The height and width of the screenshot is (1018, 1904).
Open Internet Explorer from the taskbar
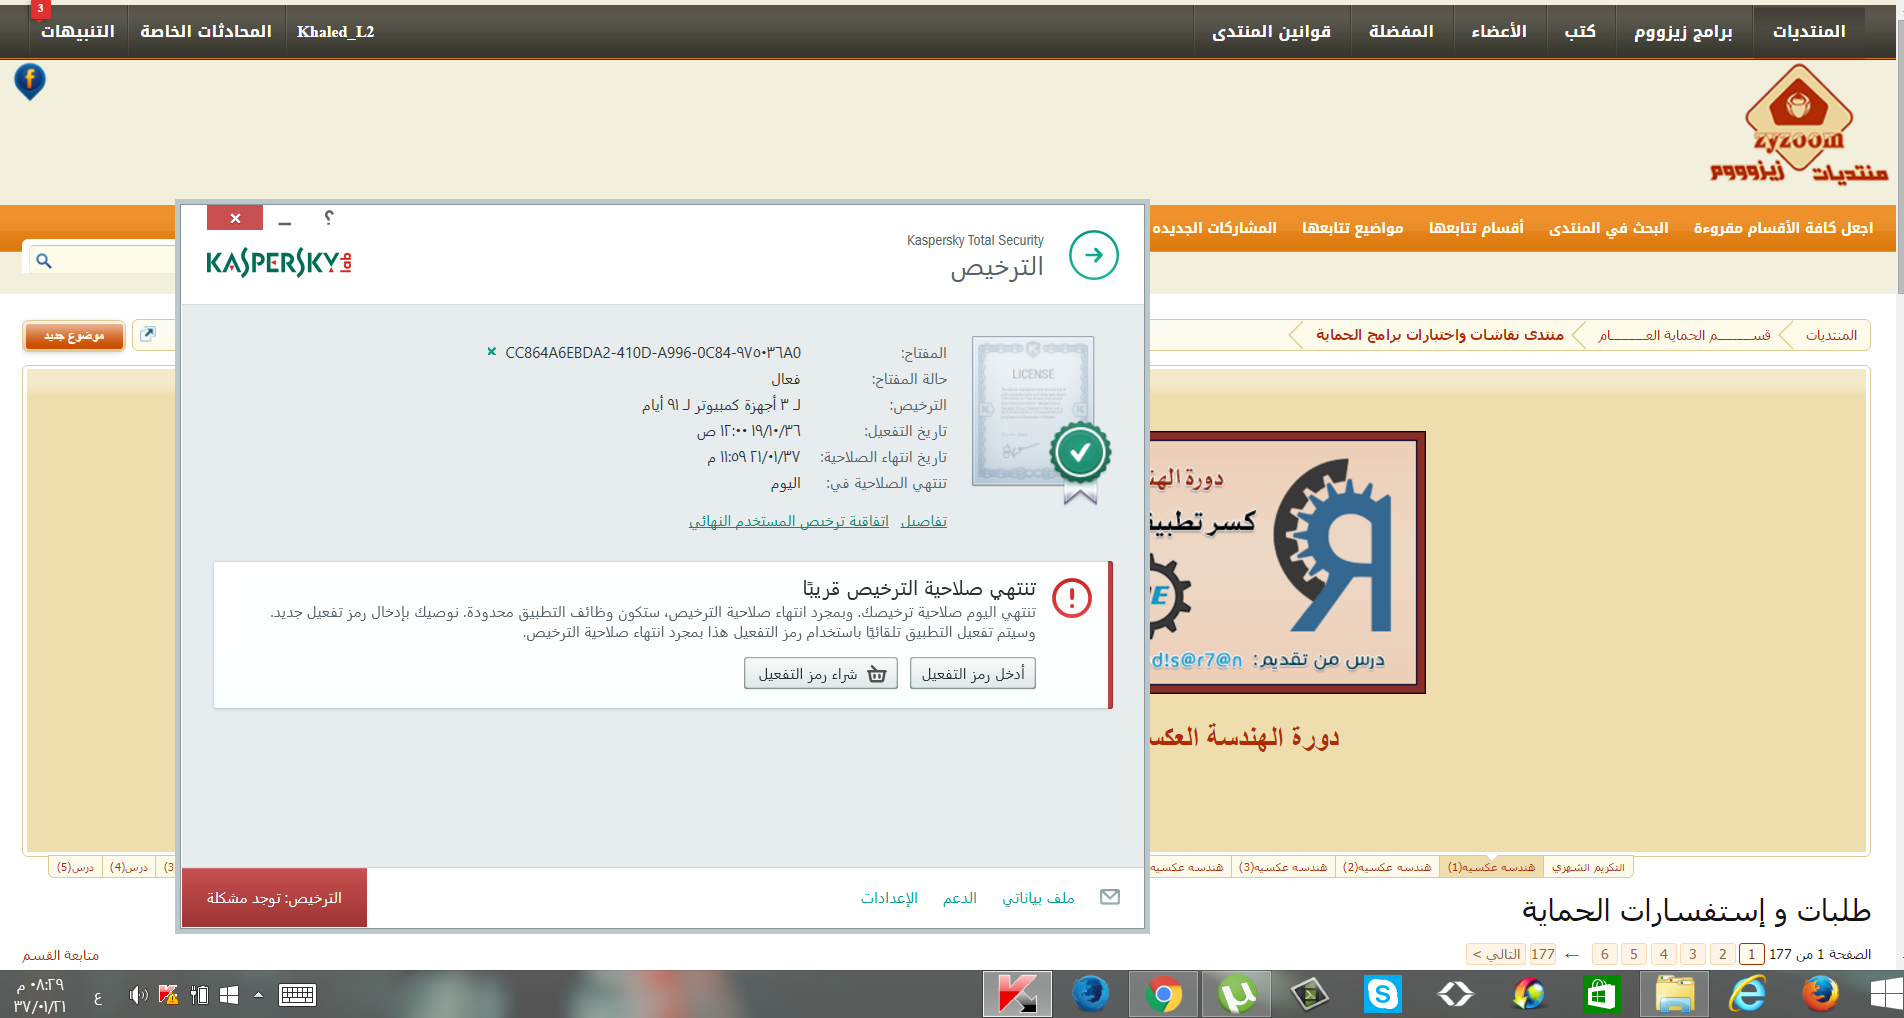pyautogui.click(x=1747, y=994)
